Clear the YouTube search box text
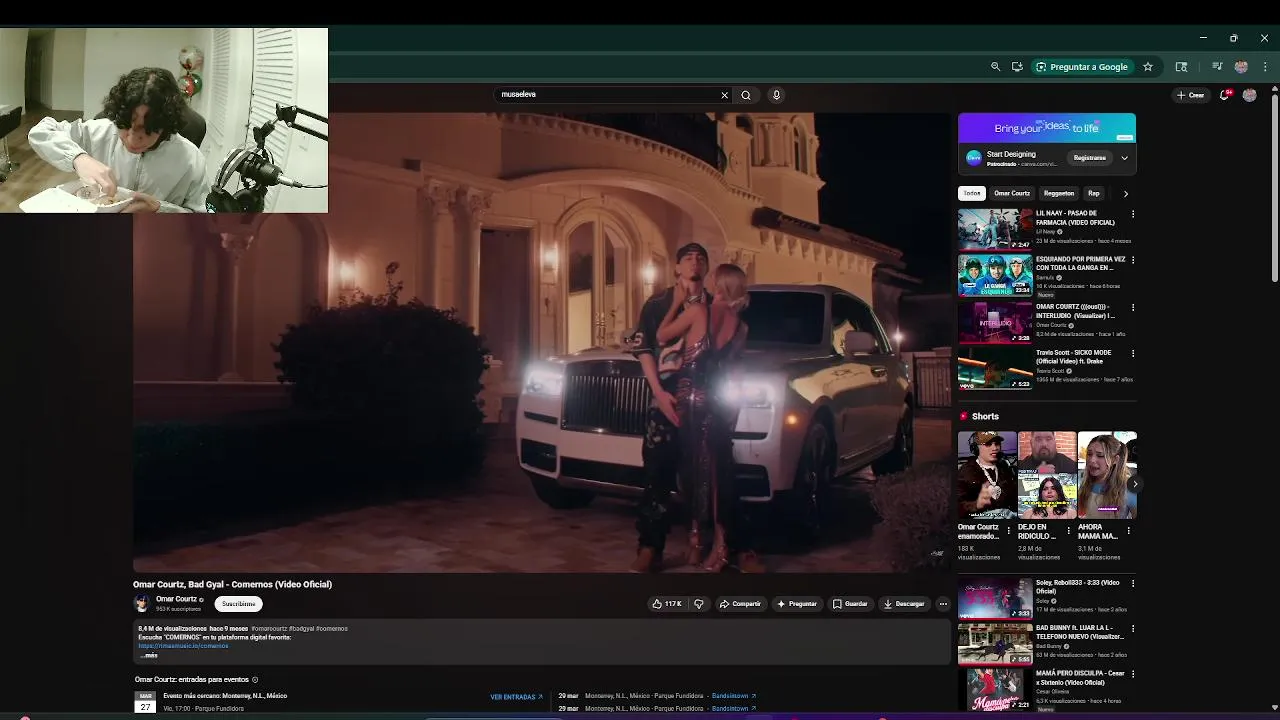This screenshot has width=1280, height=720. click(724, 95)
